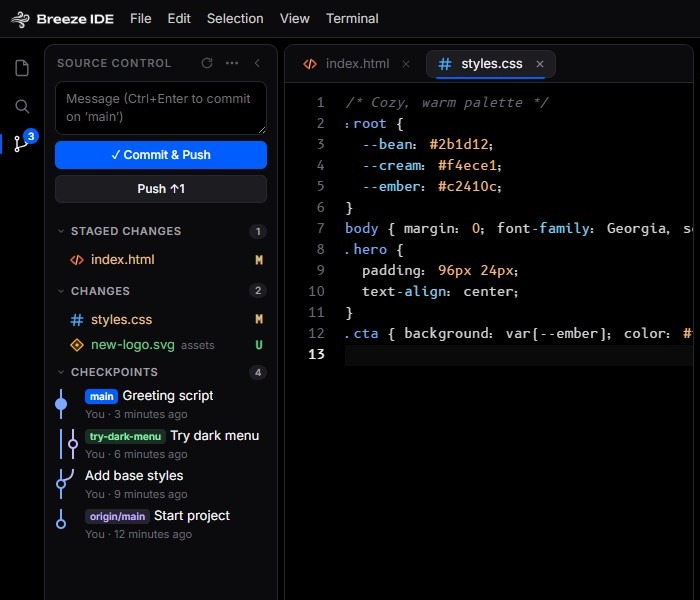Click the graph node for Start project
The image size is (700, 600).
(61, 524)
